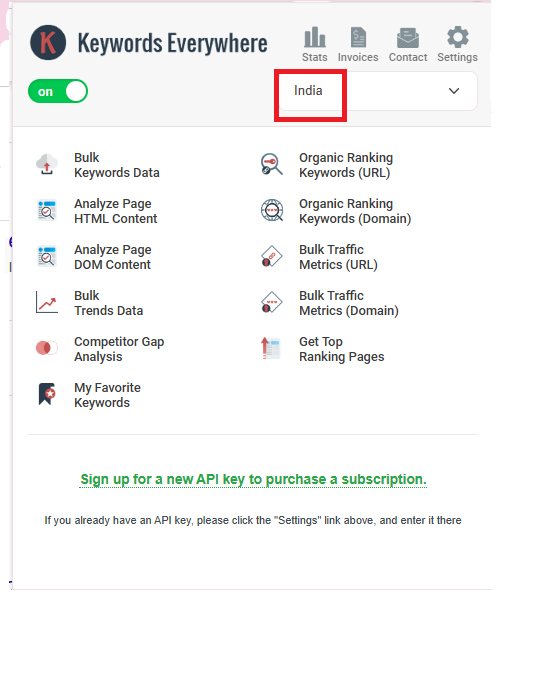The height and width of the screenshot is (698, 549).
Task: Click the My Favorite Keywords bookmark icon
Action: [47, 394]
